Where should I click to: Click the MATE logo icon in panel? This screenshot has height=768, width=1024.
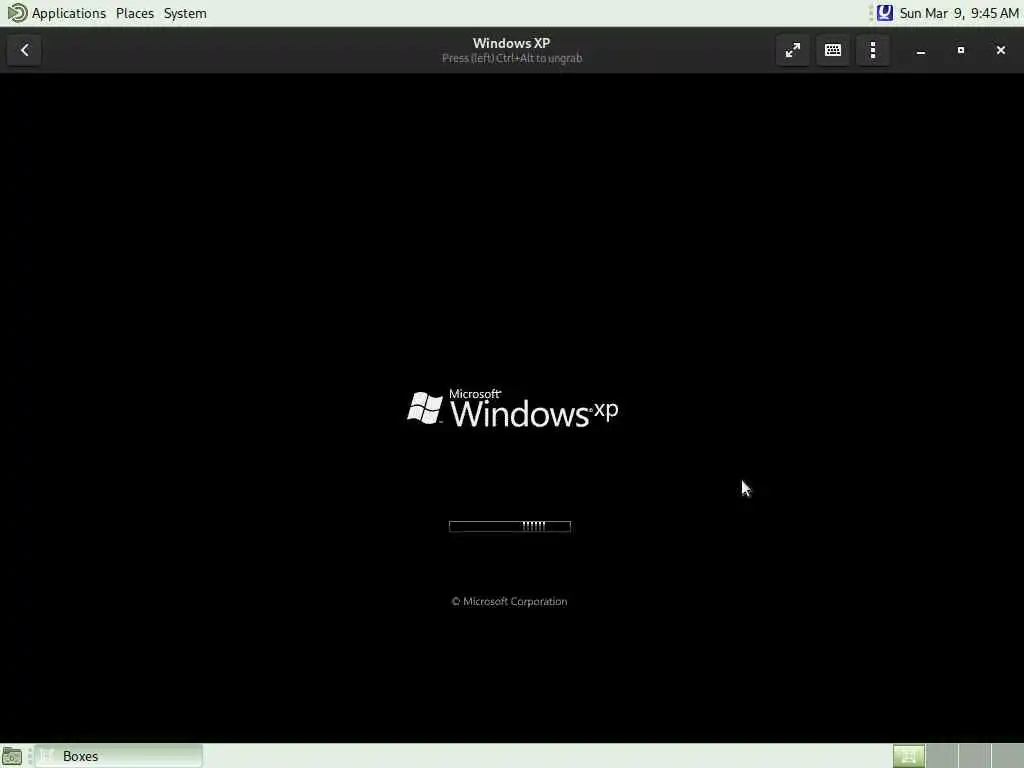click(x=17, y=13)
